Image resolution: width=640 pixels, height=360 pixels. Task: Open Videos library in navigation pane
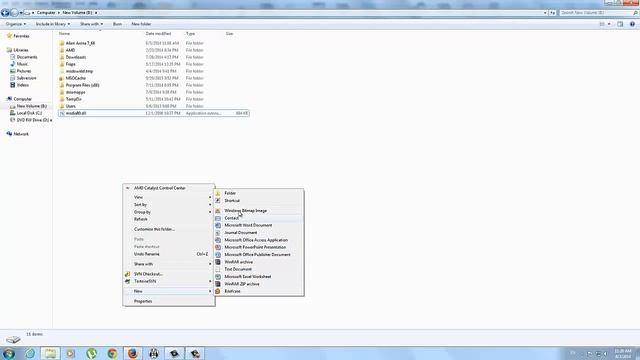pyautogui.click(x=23, y=85)
